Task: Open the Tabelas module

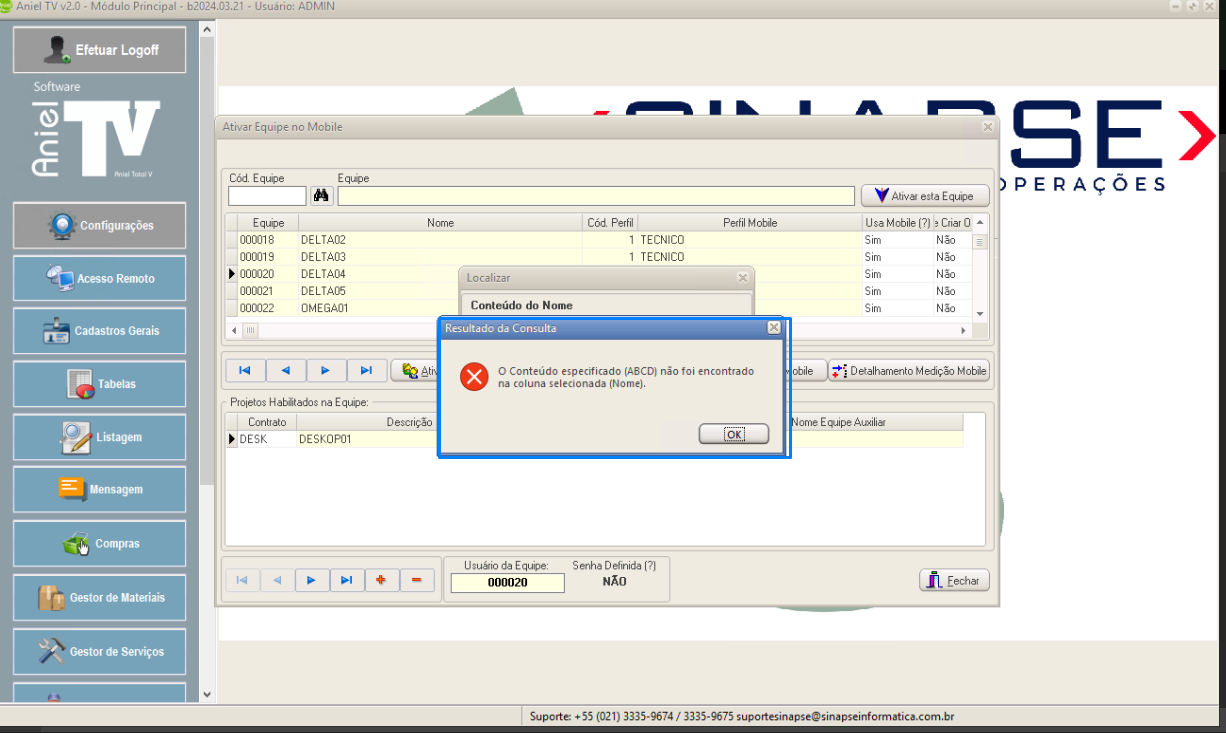Action: (x=99, y=384)
